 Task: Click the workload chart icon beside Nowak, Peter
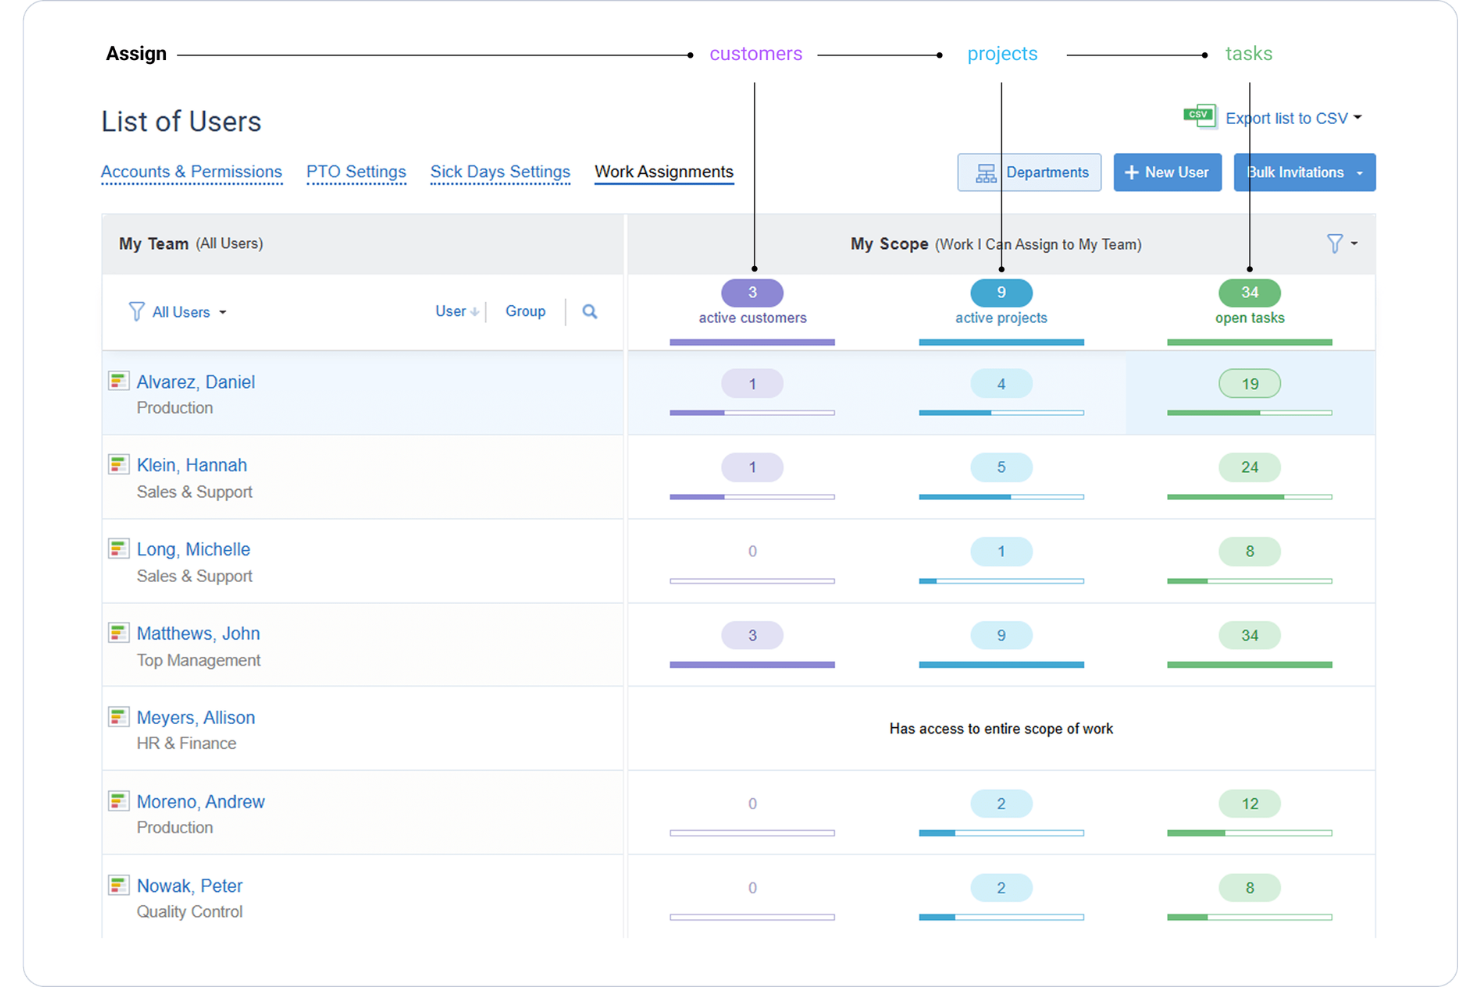117,885
